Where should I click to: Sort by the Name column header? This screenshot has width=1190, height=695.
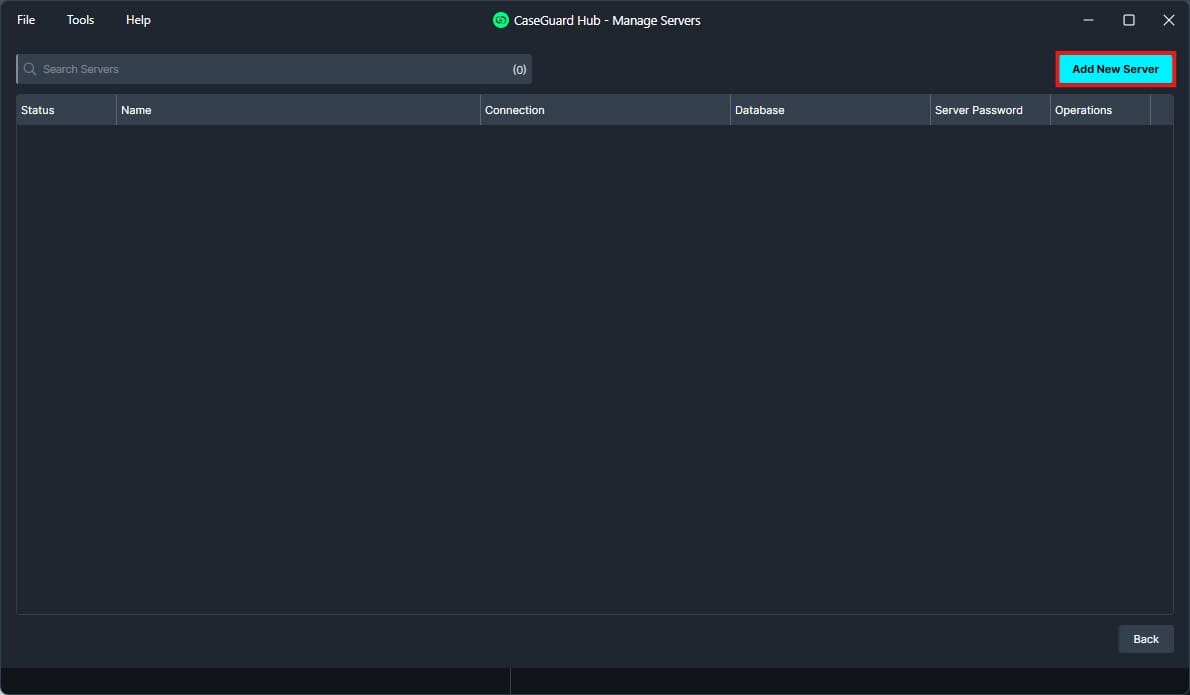coord(298,110)
